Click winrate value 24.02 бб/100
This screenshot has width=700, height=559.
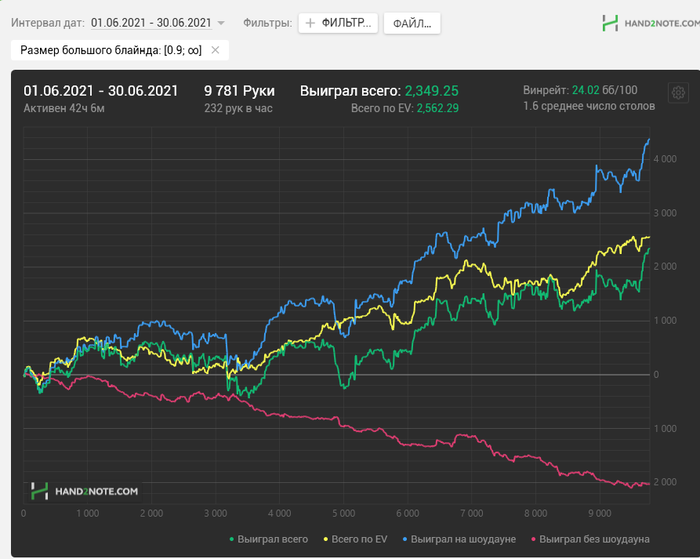pos(604,90)
